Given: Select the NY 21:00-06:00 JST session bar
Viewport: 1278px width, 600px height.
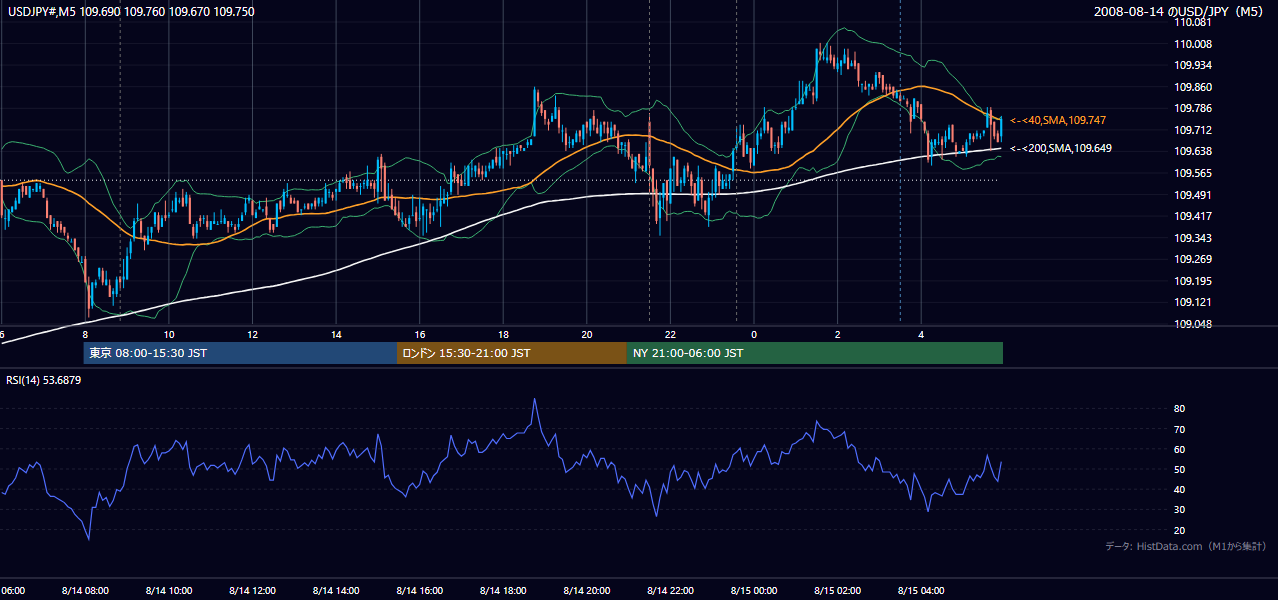Looking at the screenshot, I should tap(815, 353).
